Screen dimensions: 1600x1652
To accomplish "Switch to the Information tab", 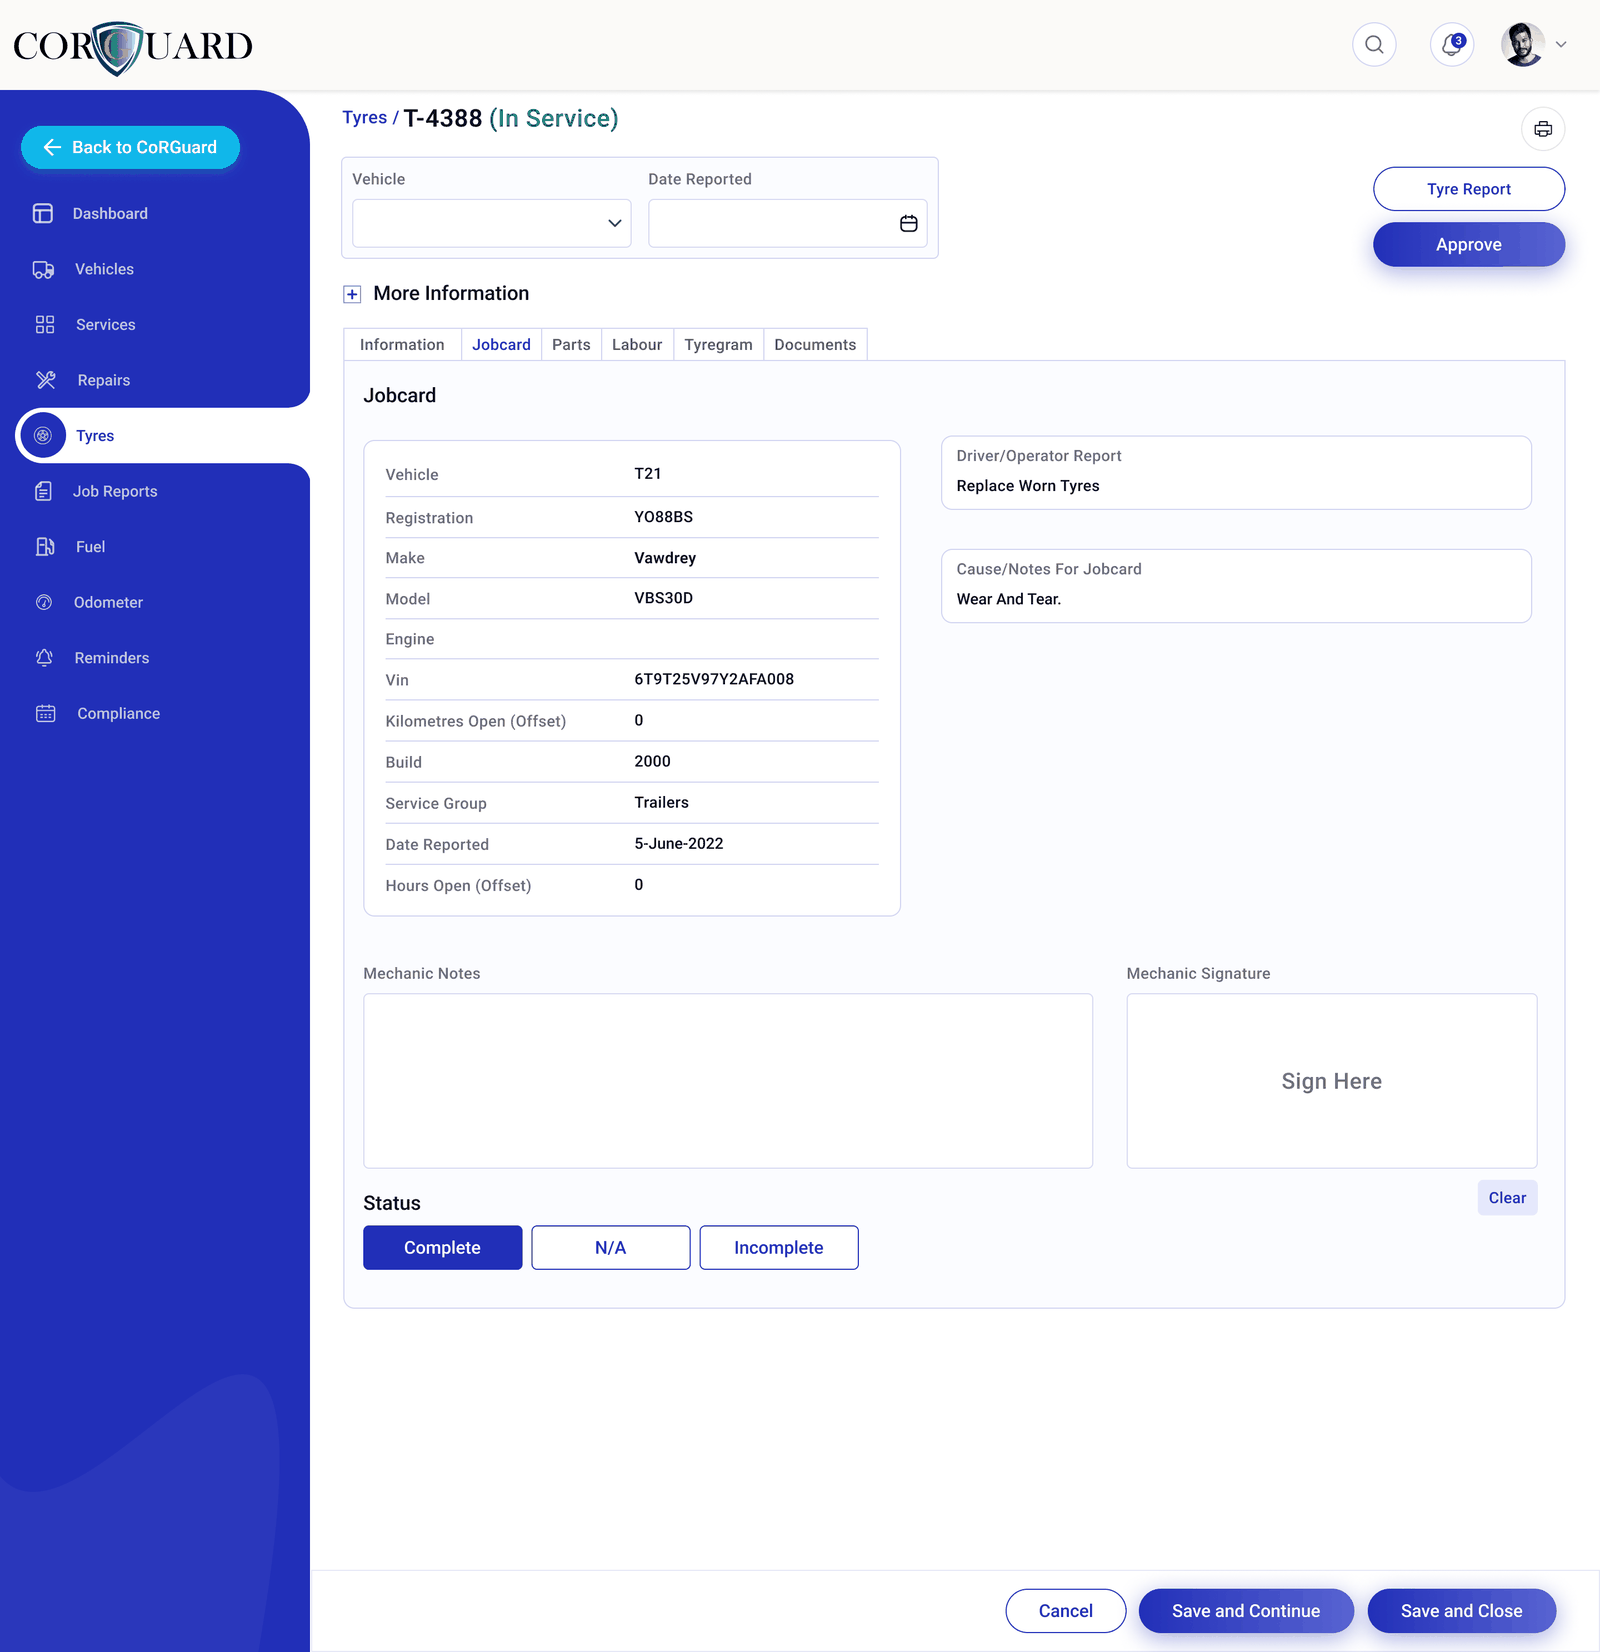I will (x=402, y=345).
